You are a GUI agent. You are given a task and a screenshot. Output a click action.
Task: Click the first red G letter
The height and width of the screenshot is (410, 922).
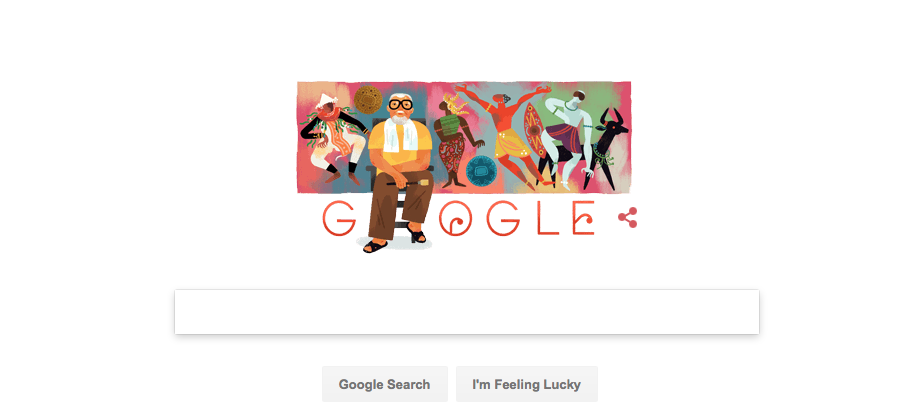[339, 218]
